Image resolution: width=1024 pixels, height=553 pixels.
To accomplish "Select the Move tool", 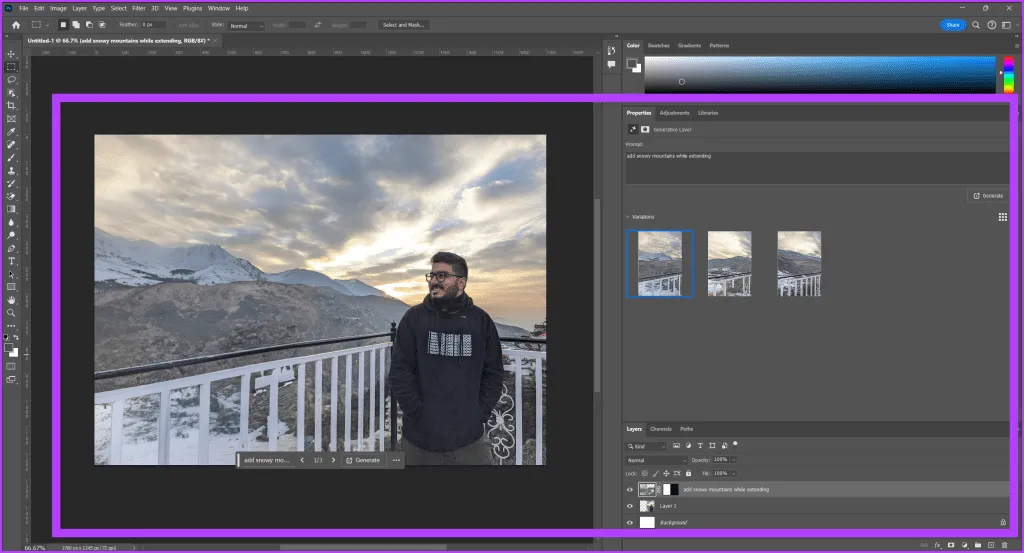I will pyautogui.click(x=12, y=53).
